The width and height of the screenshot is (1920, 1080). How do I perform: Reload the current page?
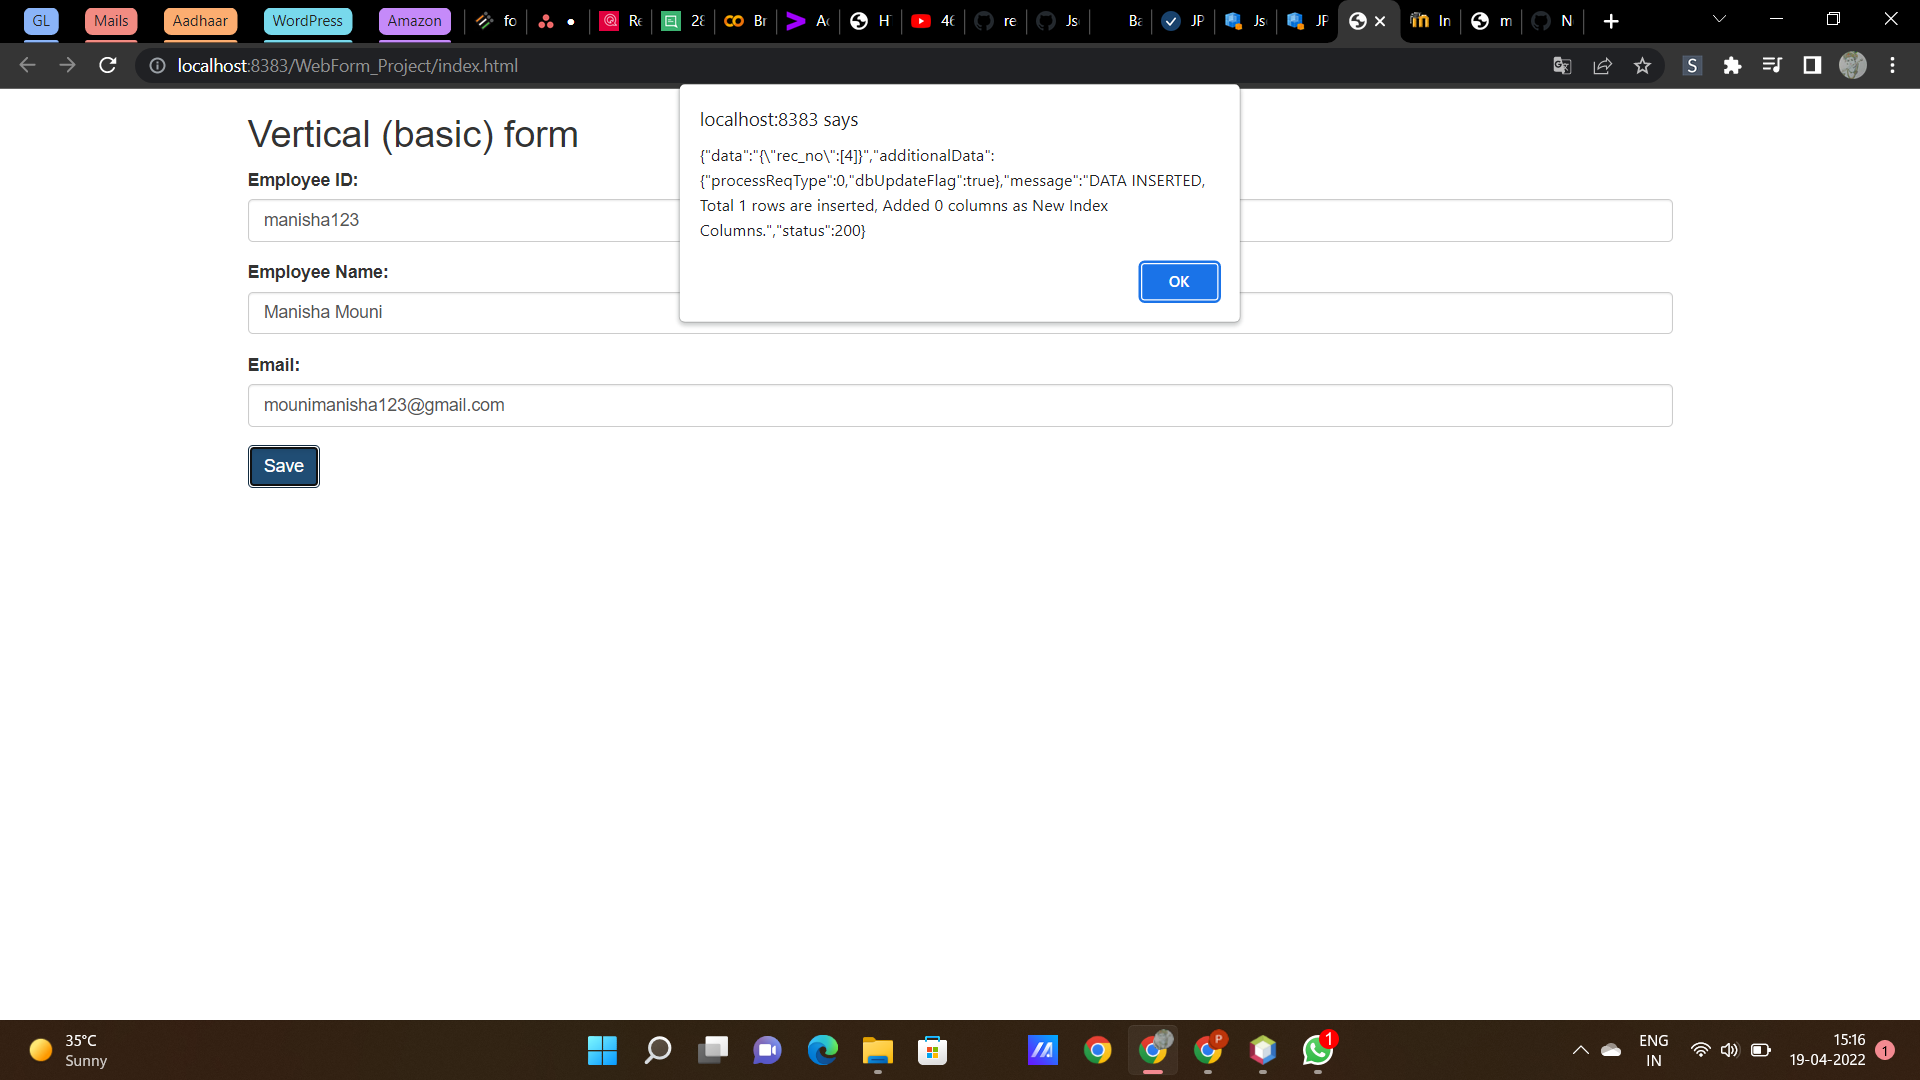[x=107, y=65]
